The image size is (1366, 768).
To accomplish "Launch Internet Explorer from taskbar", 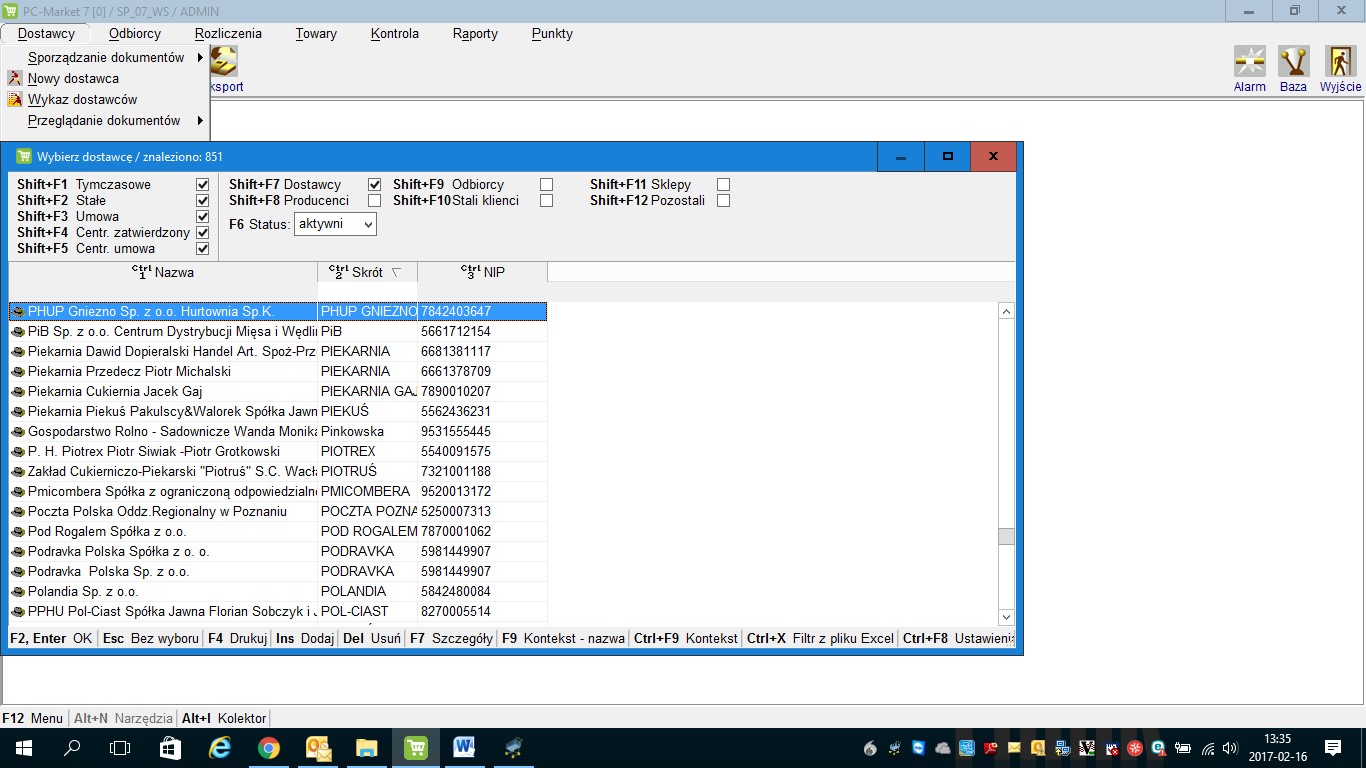I will tap(219, 748).
